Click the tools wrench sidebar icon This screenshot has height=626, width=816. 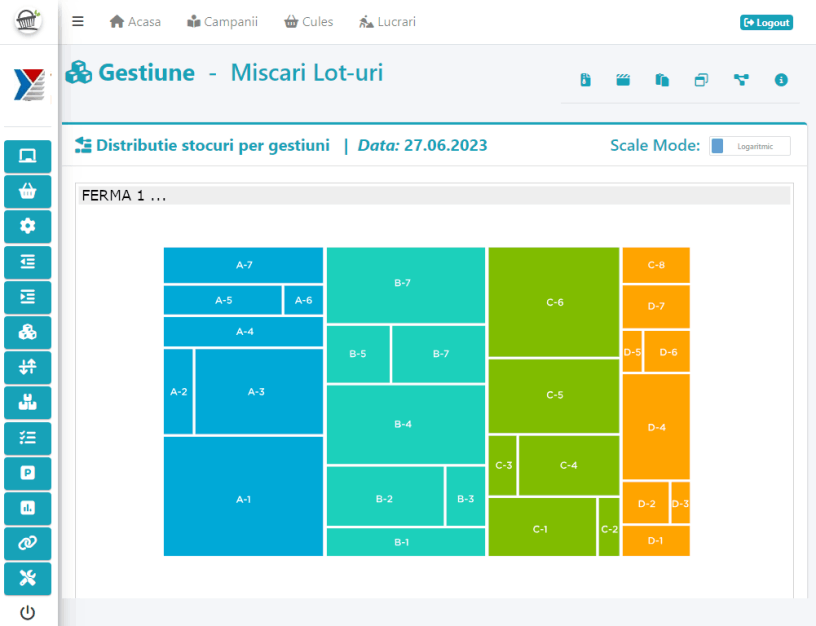28,577
